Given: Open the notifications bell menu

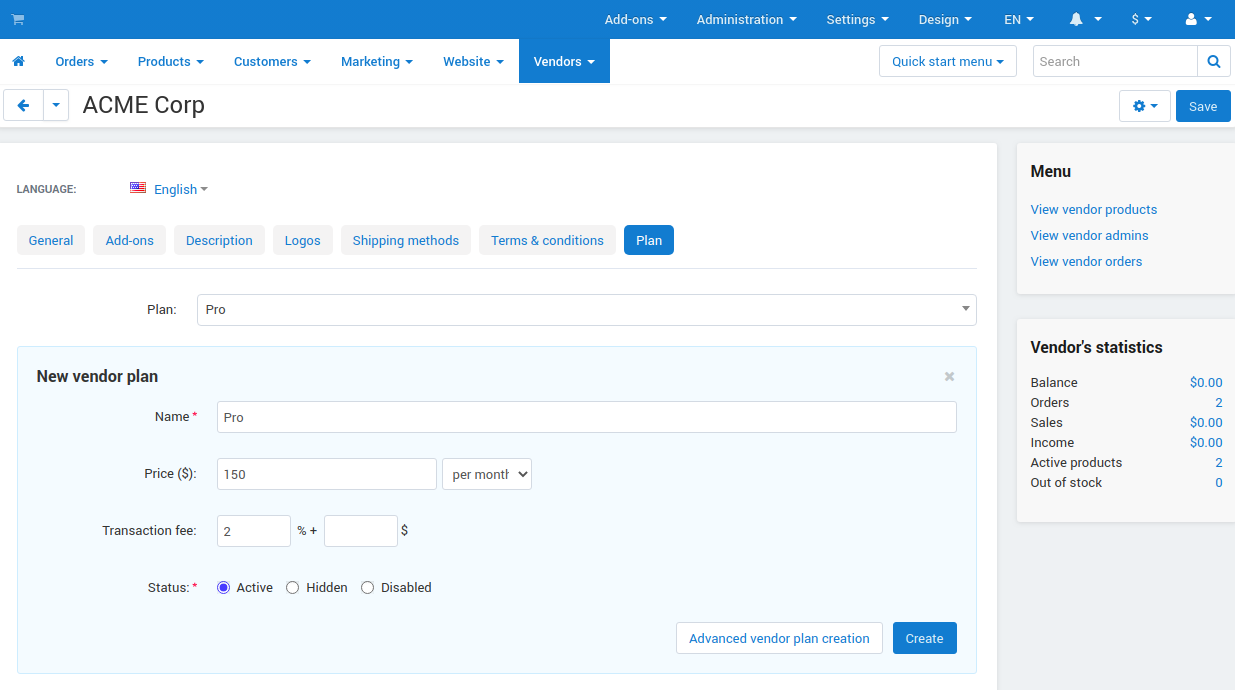Looking at the screenshot, I should (x=1086, y=19).
